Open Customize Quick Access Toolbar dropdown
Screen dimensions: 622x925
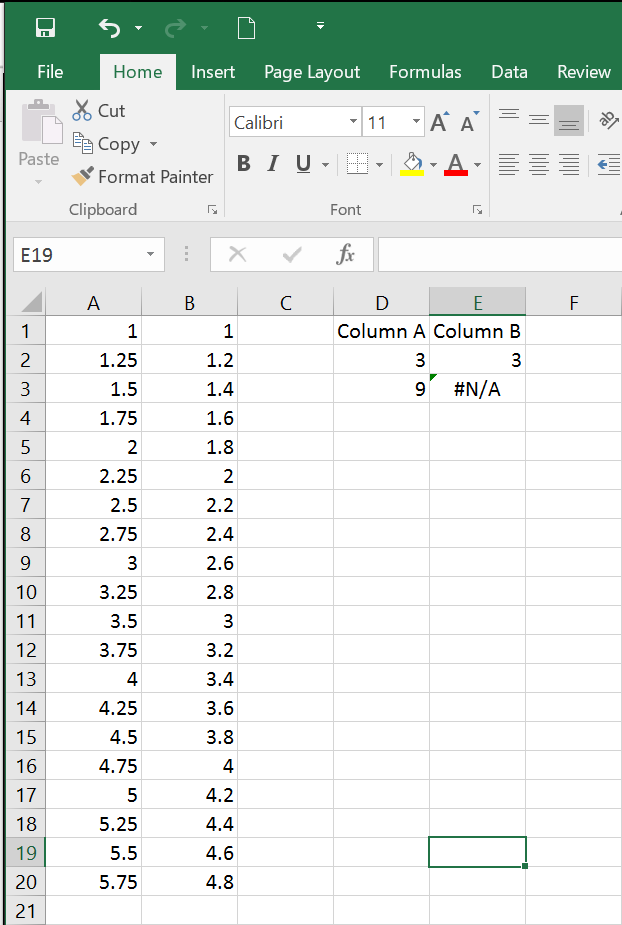(x=320, y=25)
